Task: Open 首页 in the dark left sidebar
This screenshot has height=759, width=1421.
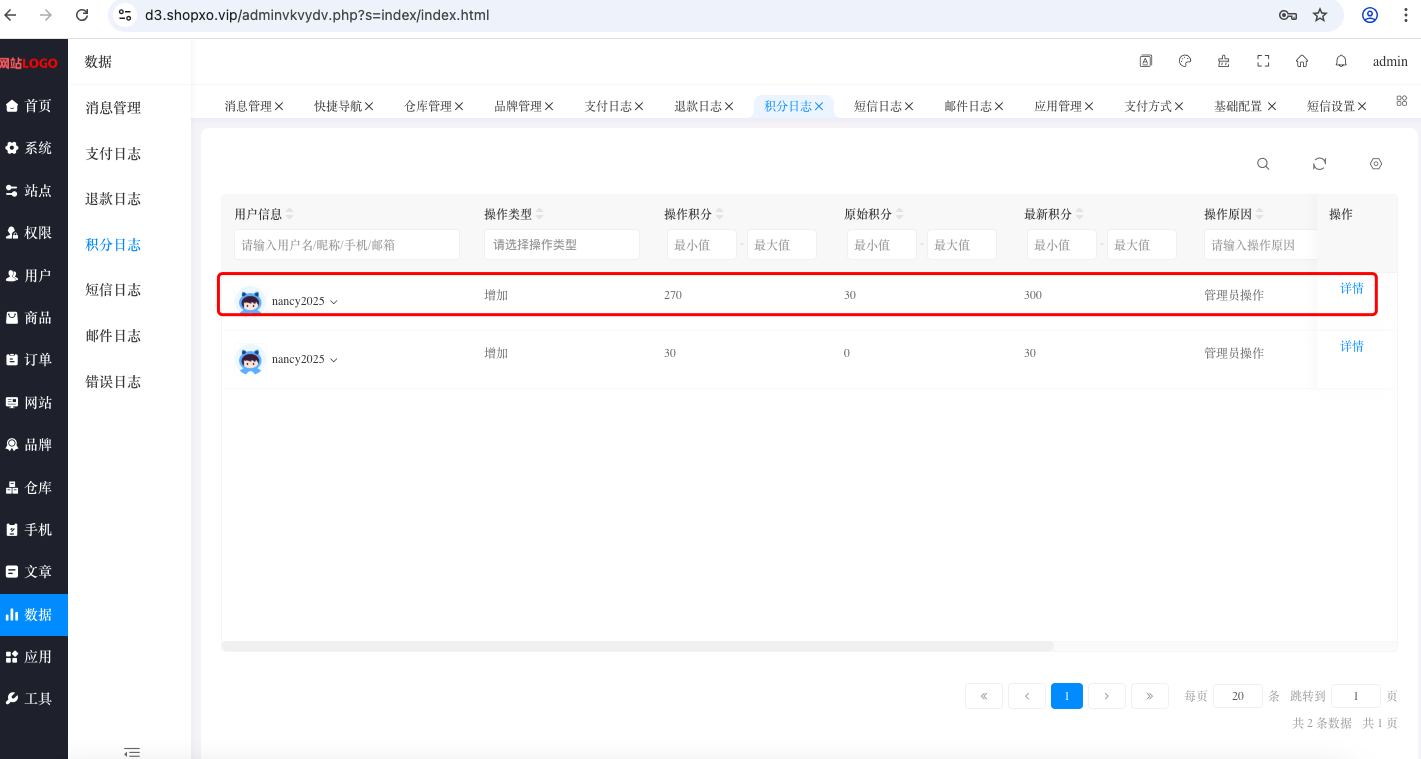Action: 29,106
